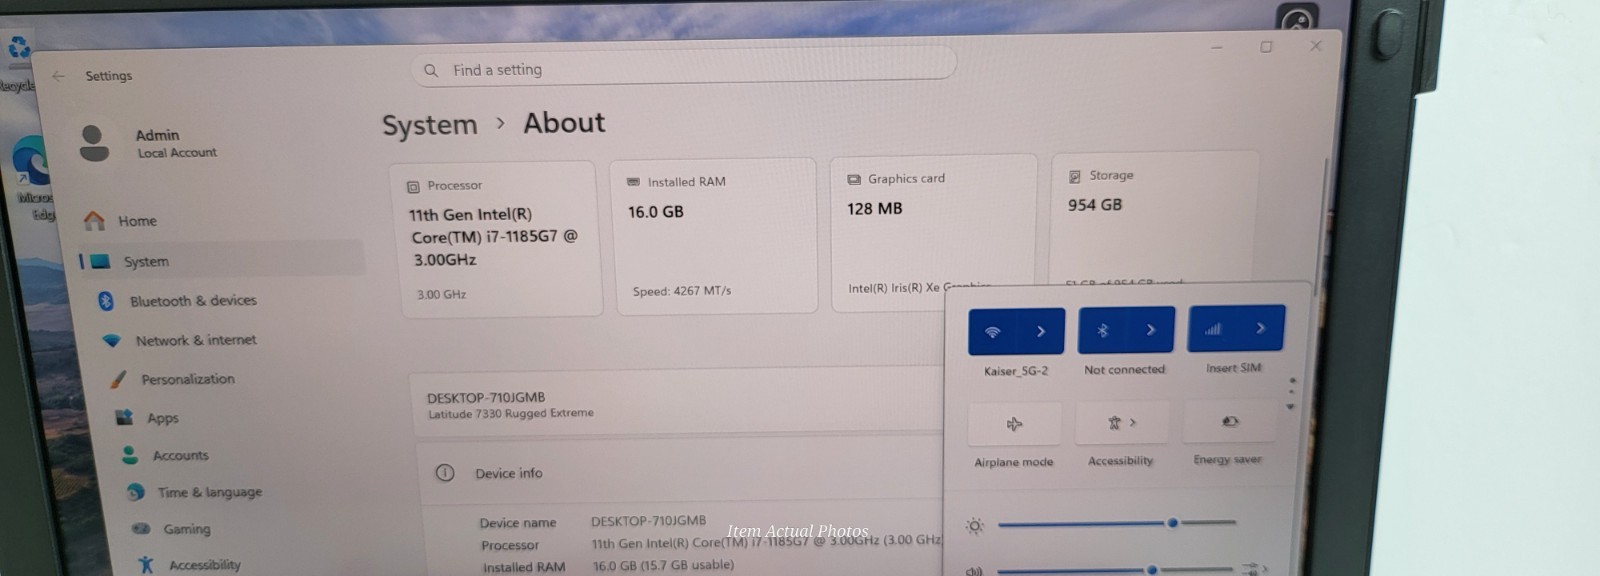Click the Accounts person icon

coord(130,455)
